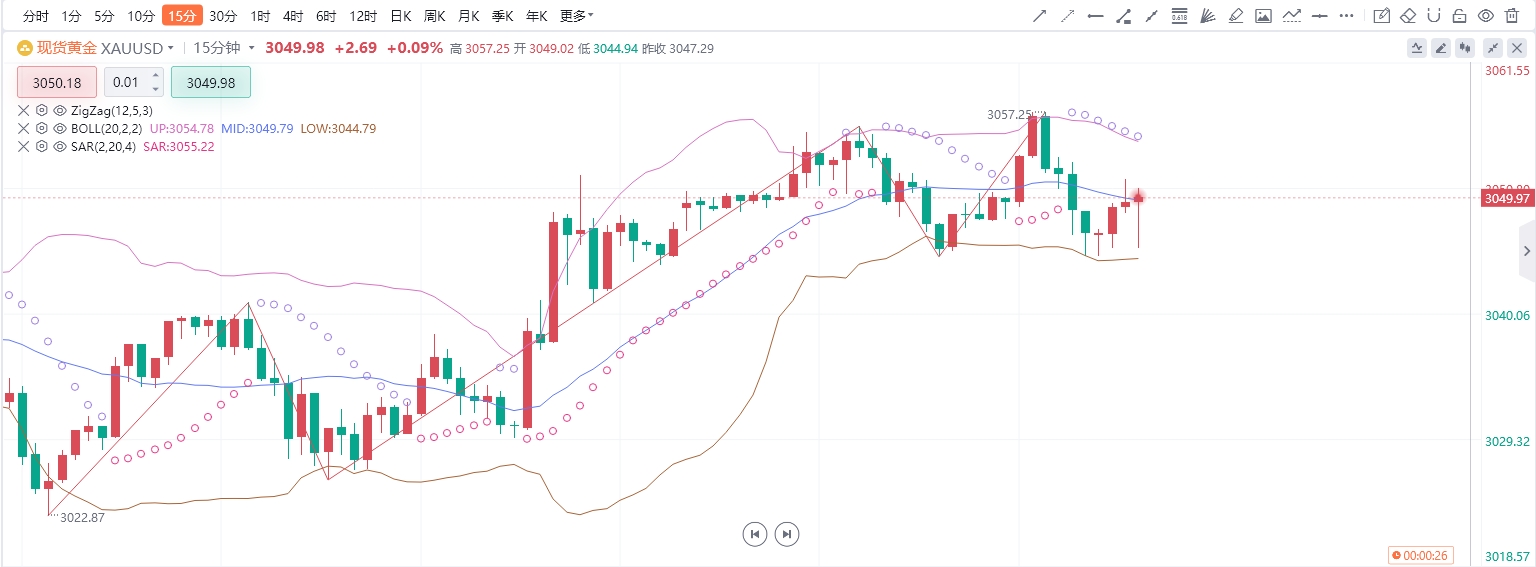Click the trash icon to delete drawings

click(x=1512, y=16)
